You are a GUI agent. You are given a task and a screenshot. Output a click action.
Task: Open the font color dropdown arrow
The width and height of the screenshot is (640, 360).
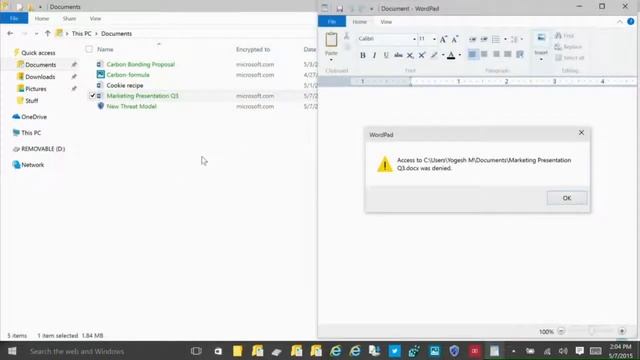tap(460, 55)
